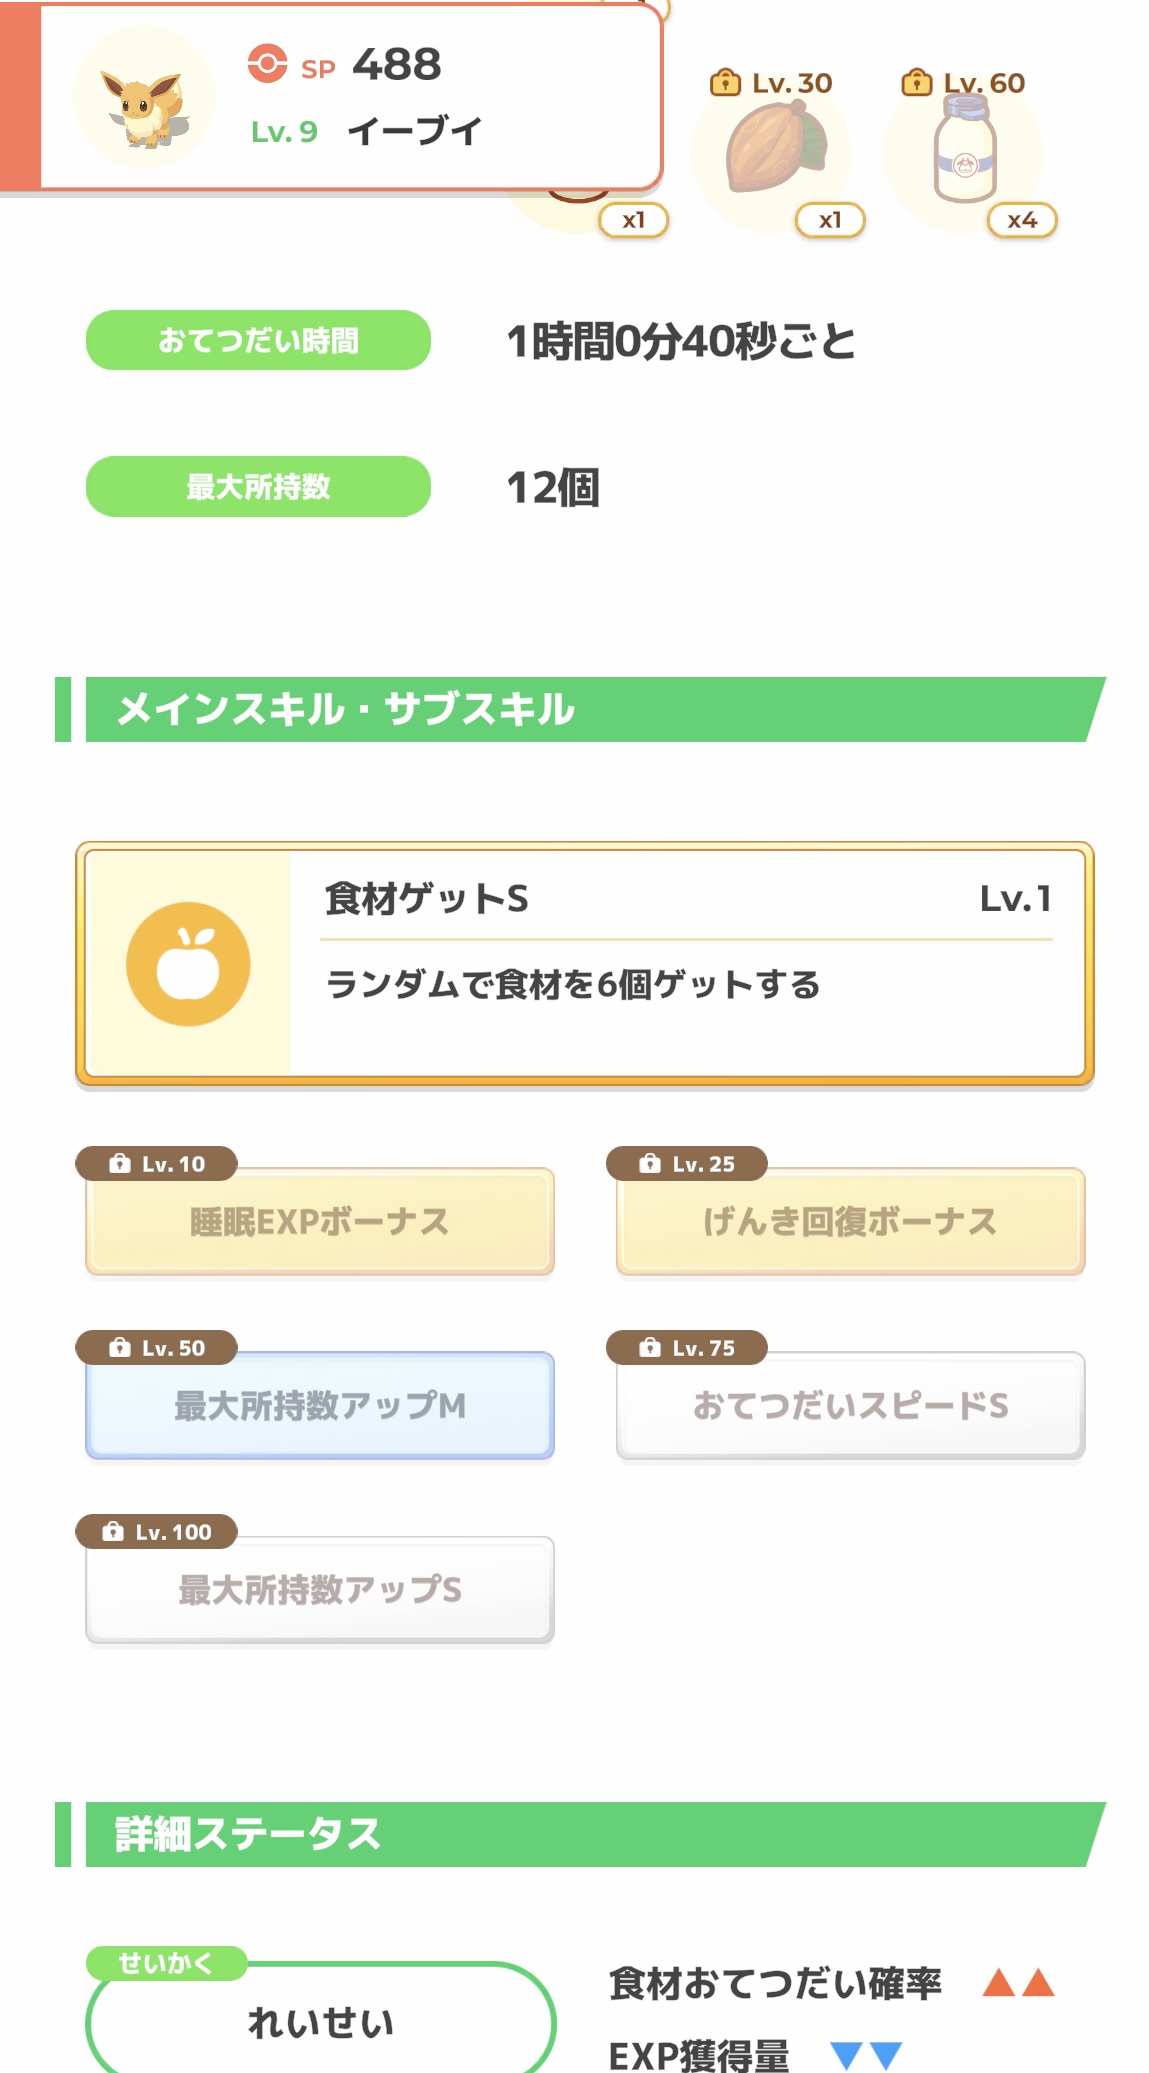Screen dimensions: 1149x2073
Task: Click the orange apple main skill icon
Action: click(x=188, y=964)
